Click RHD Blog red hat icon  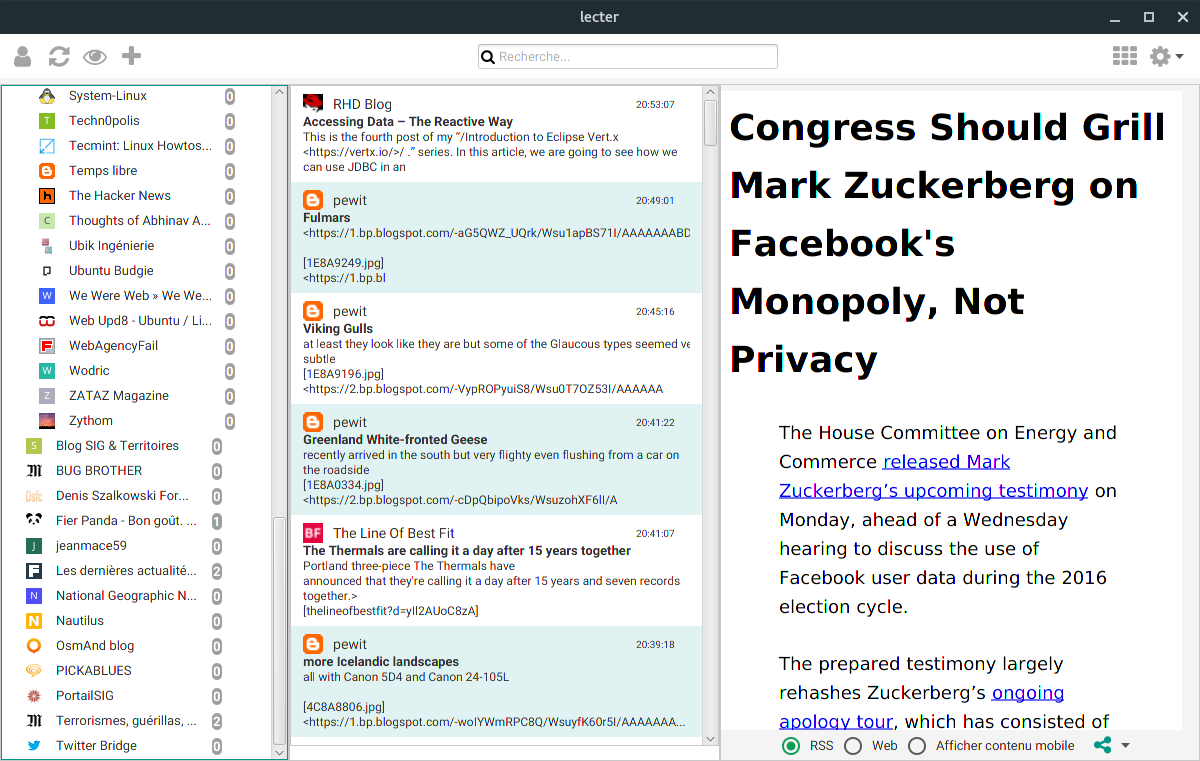click(x=313, y=103)
